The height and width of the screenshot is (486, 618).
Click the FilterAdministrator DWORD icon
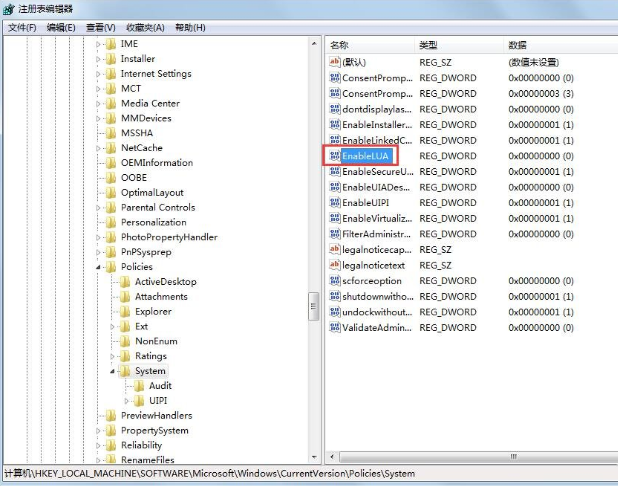pos(335,234)
